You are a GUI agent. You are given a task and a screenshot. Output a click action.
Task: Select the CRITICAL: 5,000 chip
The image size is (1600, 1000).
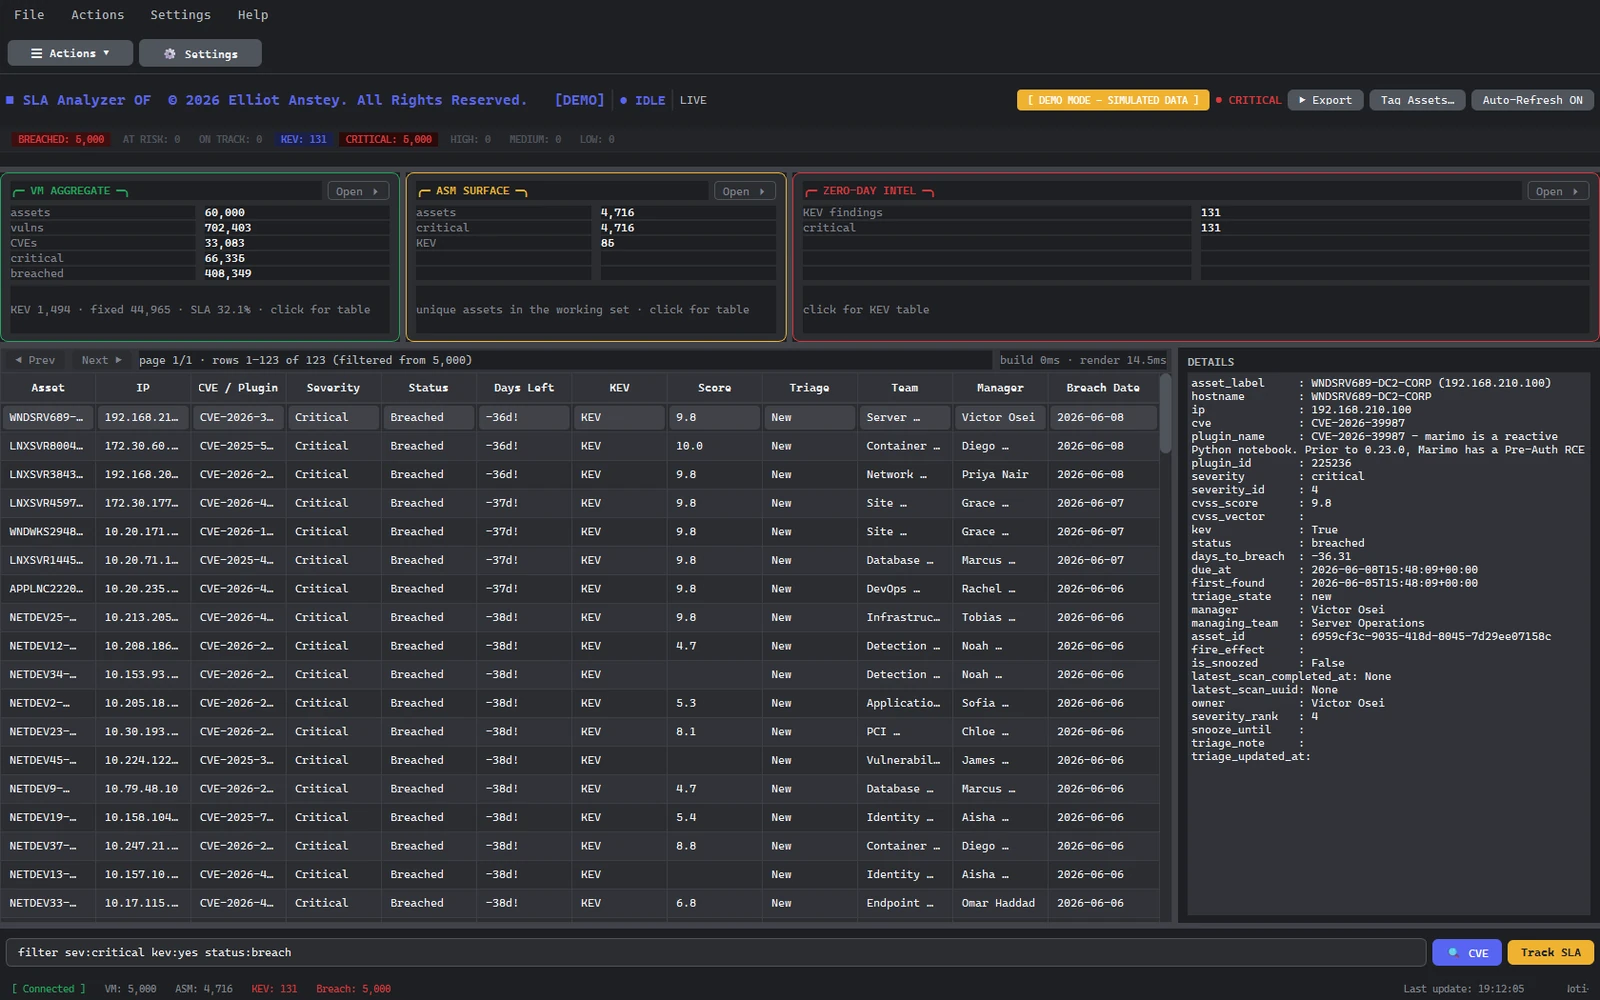pyautogui.click(x=388, y=140)
